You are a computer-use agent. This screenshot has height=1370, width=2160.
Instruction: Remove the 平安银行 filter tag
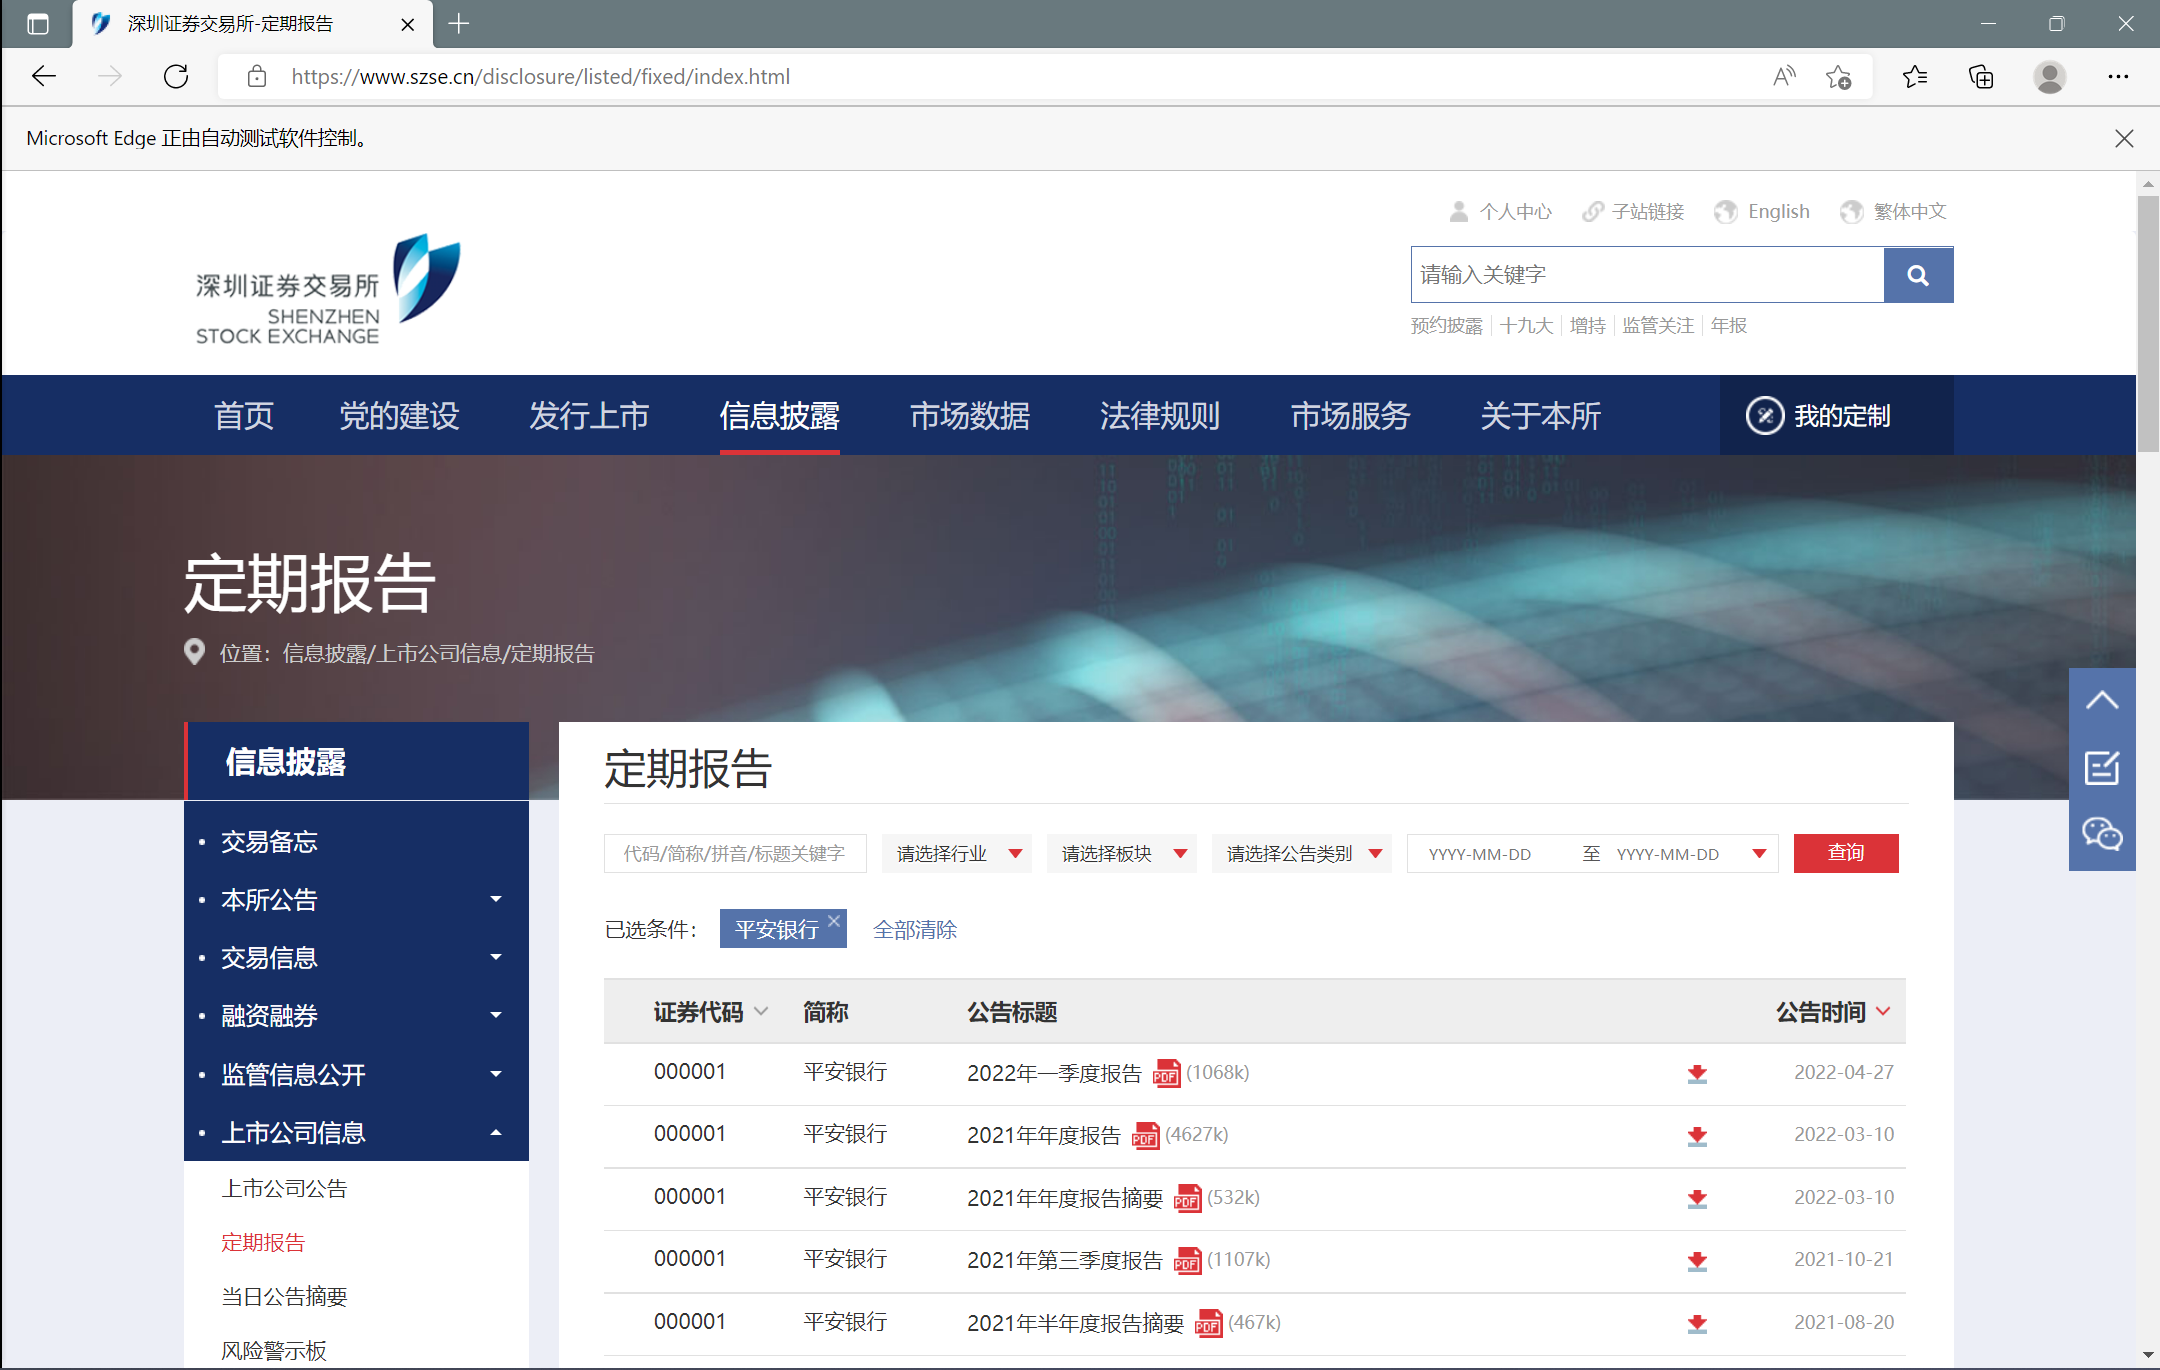[x=834, y=921]
